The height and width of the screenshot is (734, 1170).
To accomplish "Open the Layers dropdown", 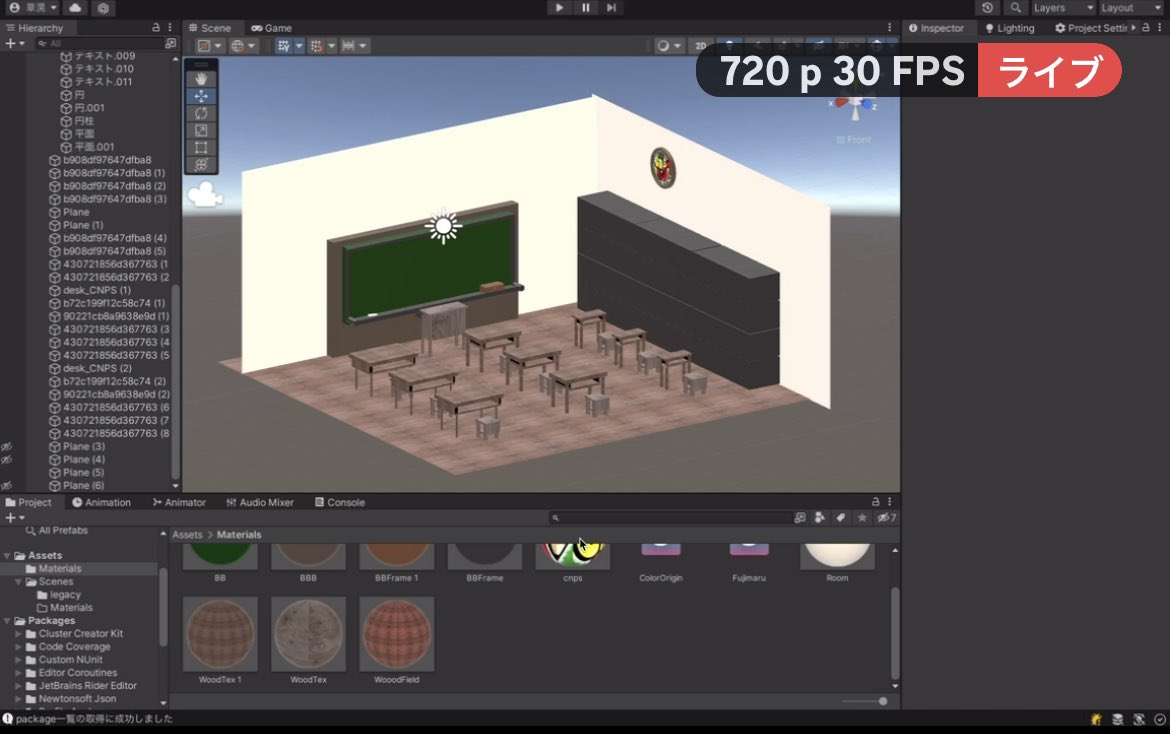I will (x=1063, y=7).
